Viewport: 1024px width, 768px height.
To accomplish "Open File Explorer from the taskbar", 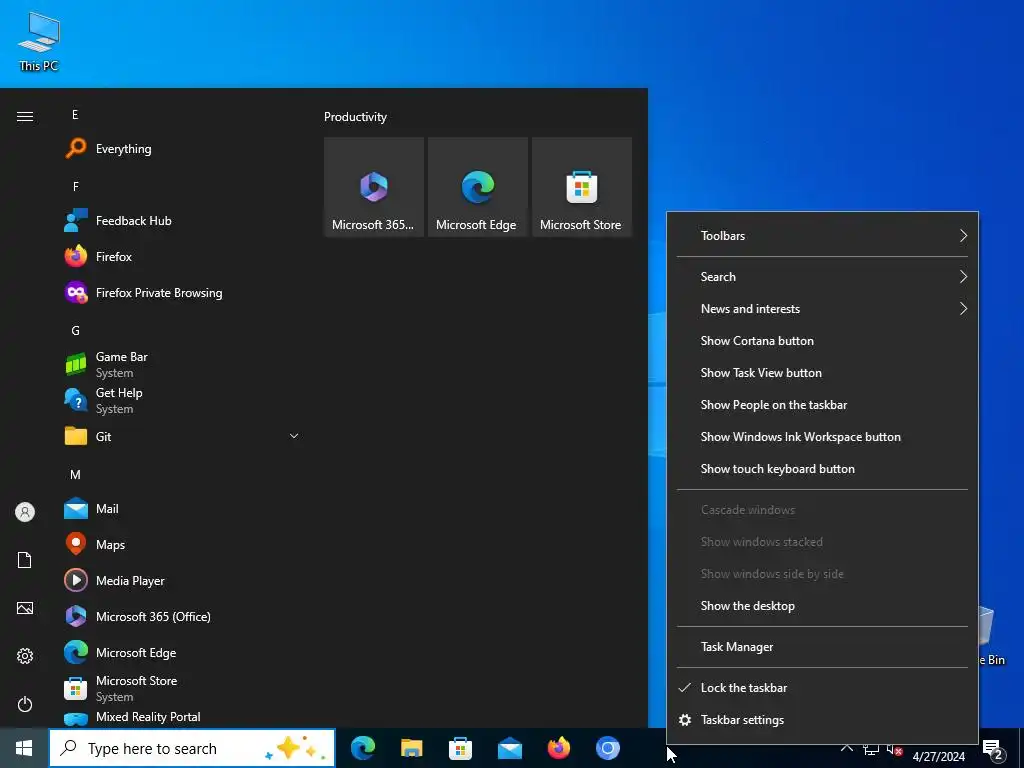I will tap(412, 748).
